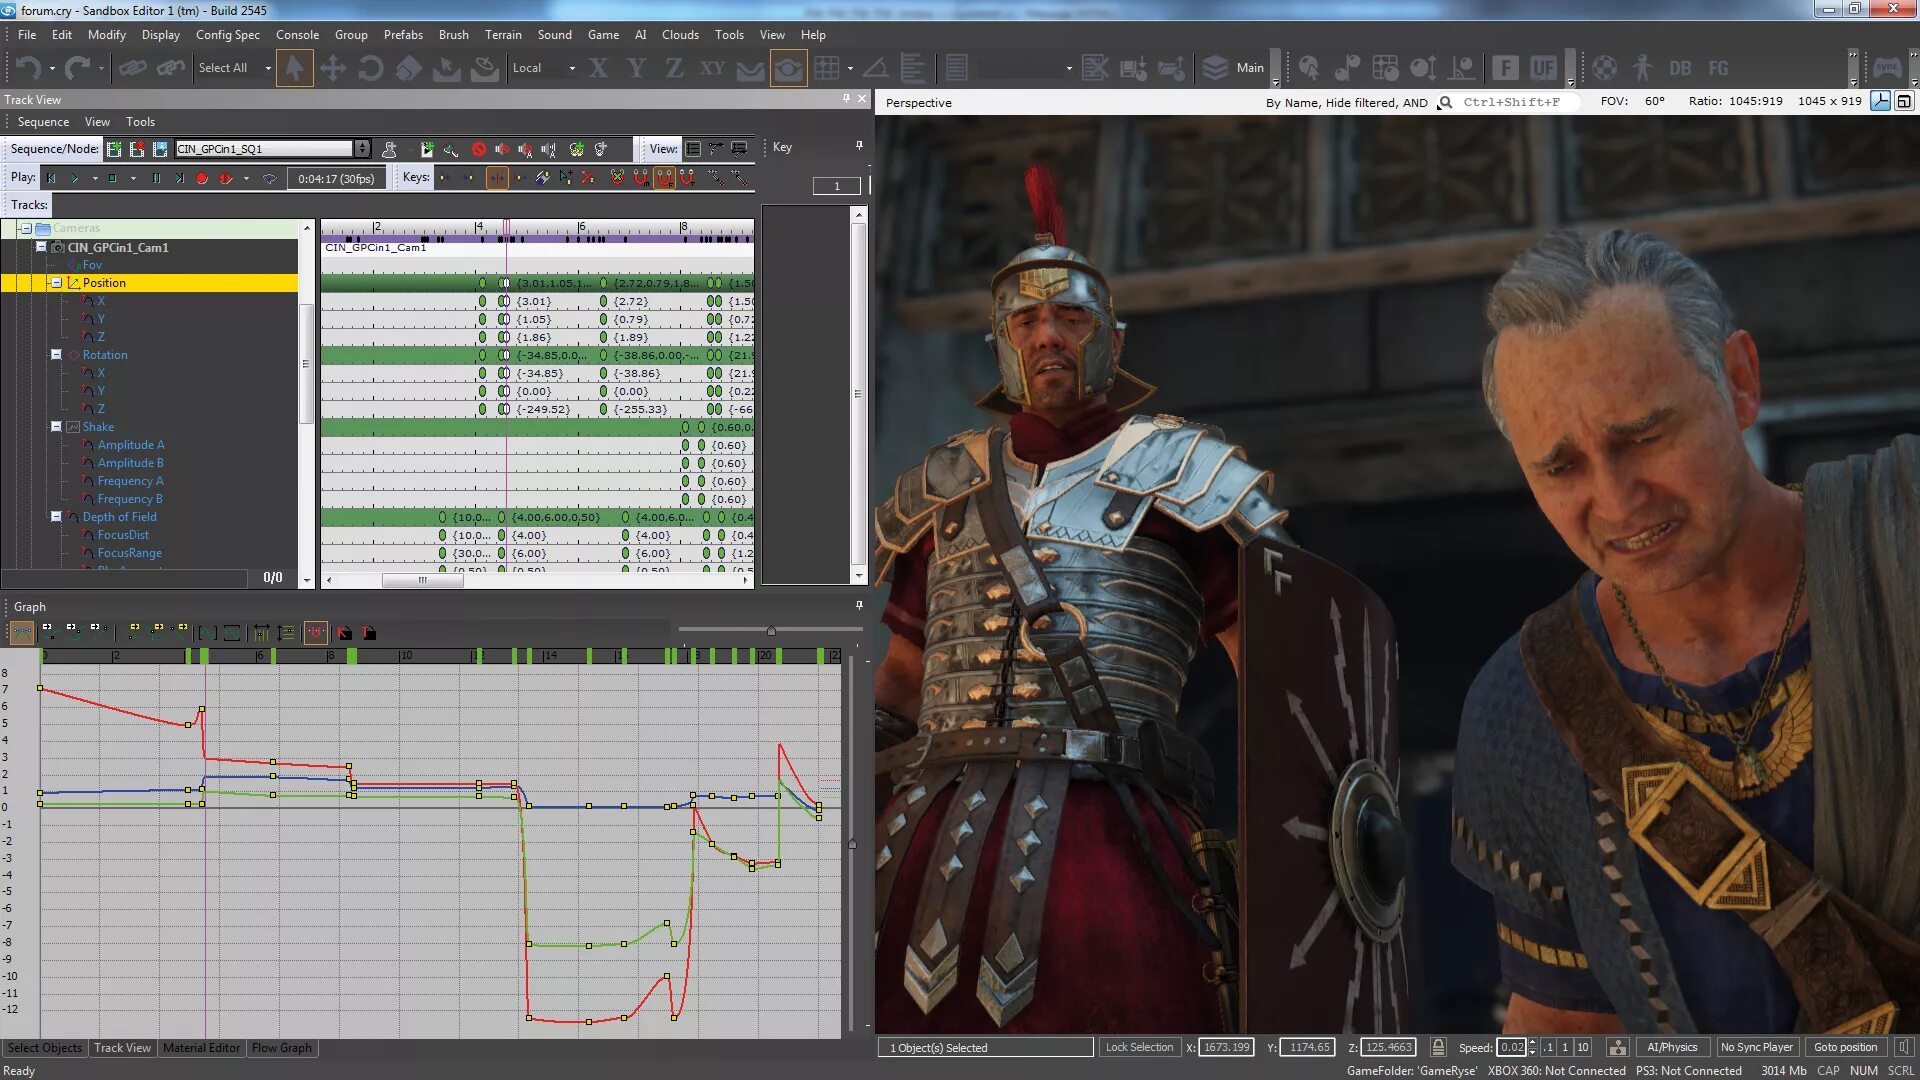Toggle the Move Keys mode button
The height and width of the screenshot is (1080, 1920).
pos(497,178)
